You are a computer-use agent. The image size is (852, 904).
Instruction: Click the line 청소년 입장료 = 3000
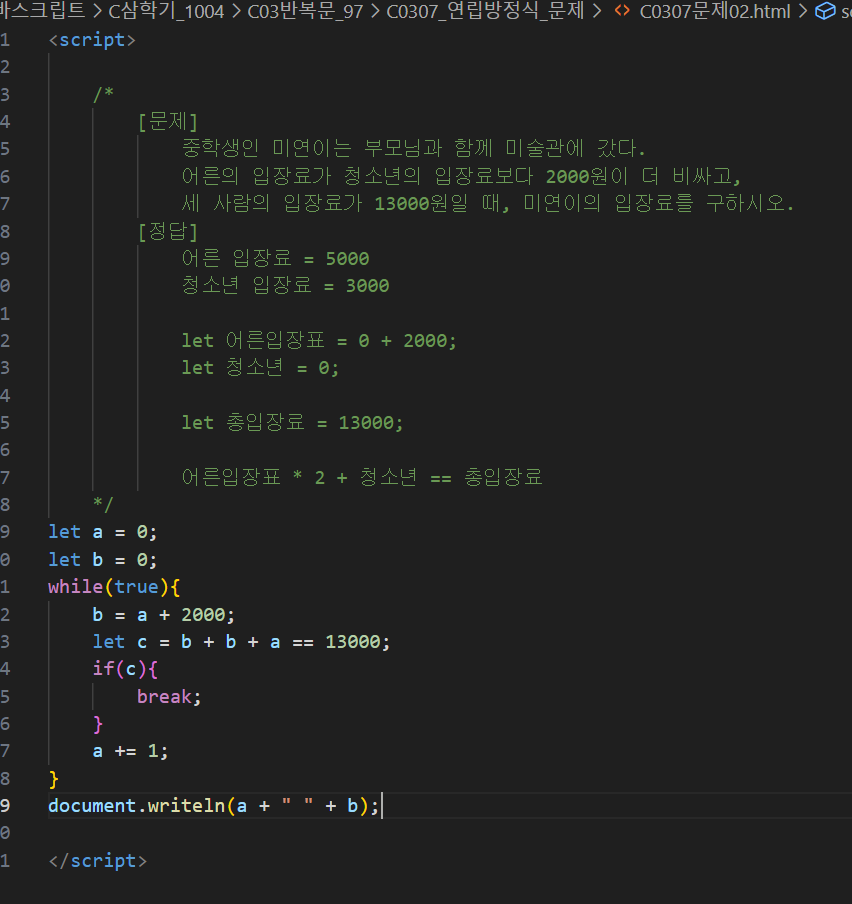(285, 285)
